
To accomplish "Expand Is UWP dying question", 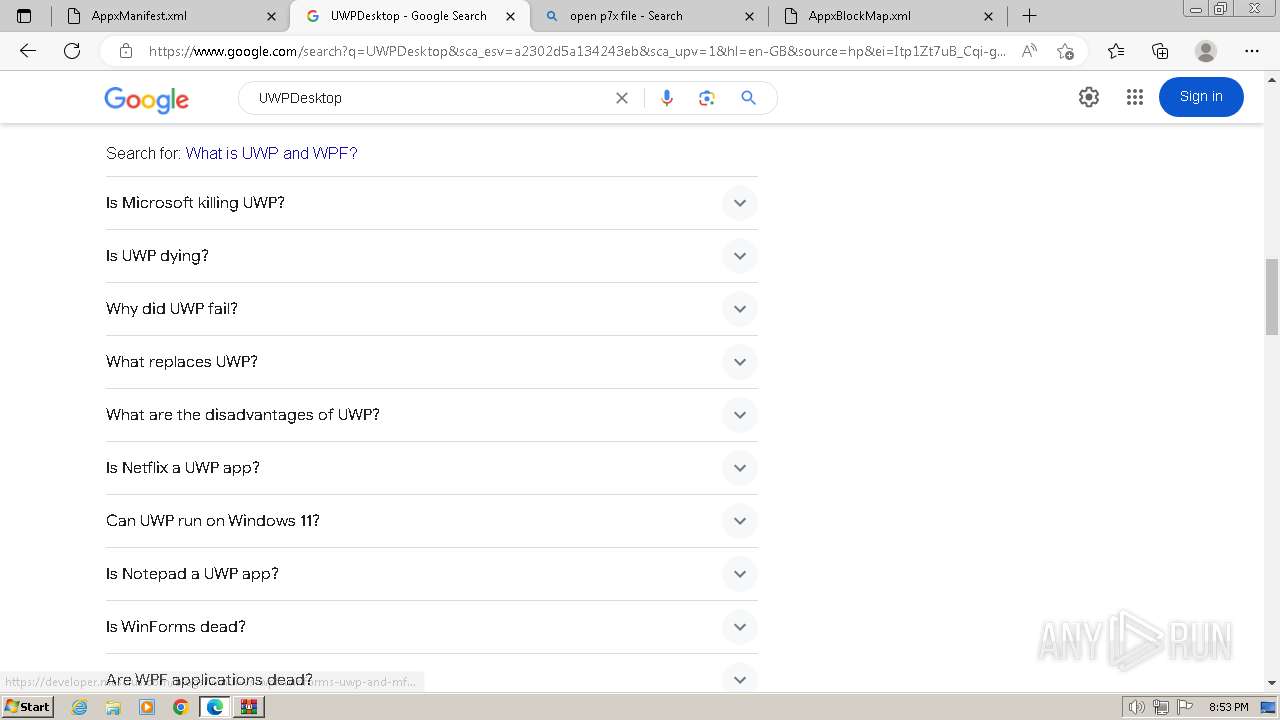I will (432, 256).
